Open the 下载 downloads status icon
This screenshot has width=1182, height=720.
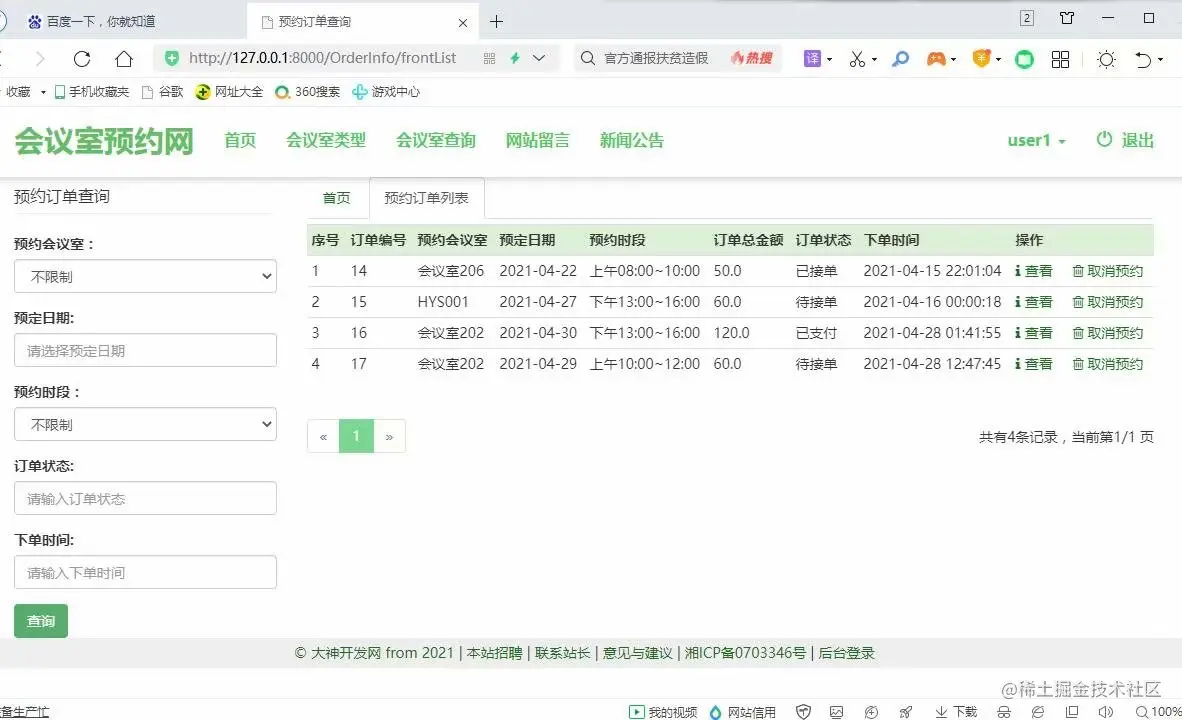[x=956, y=712]
